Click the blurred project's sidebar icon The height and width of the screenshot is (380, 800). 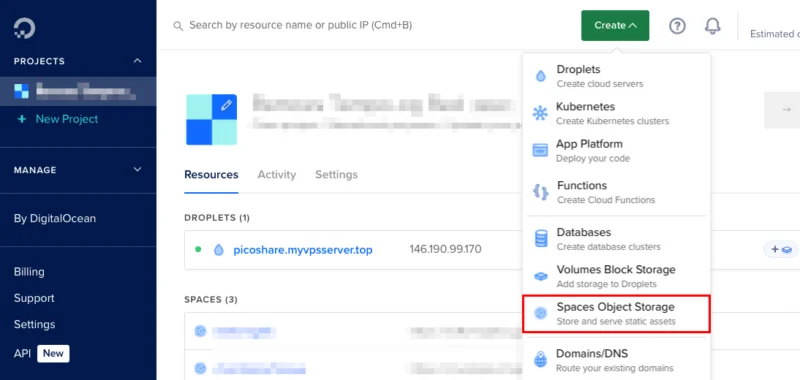pyautogui.click(x=21, y=91)
